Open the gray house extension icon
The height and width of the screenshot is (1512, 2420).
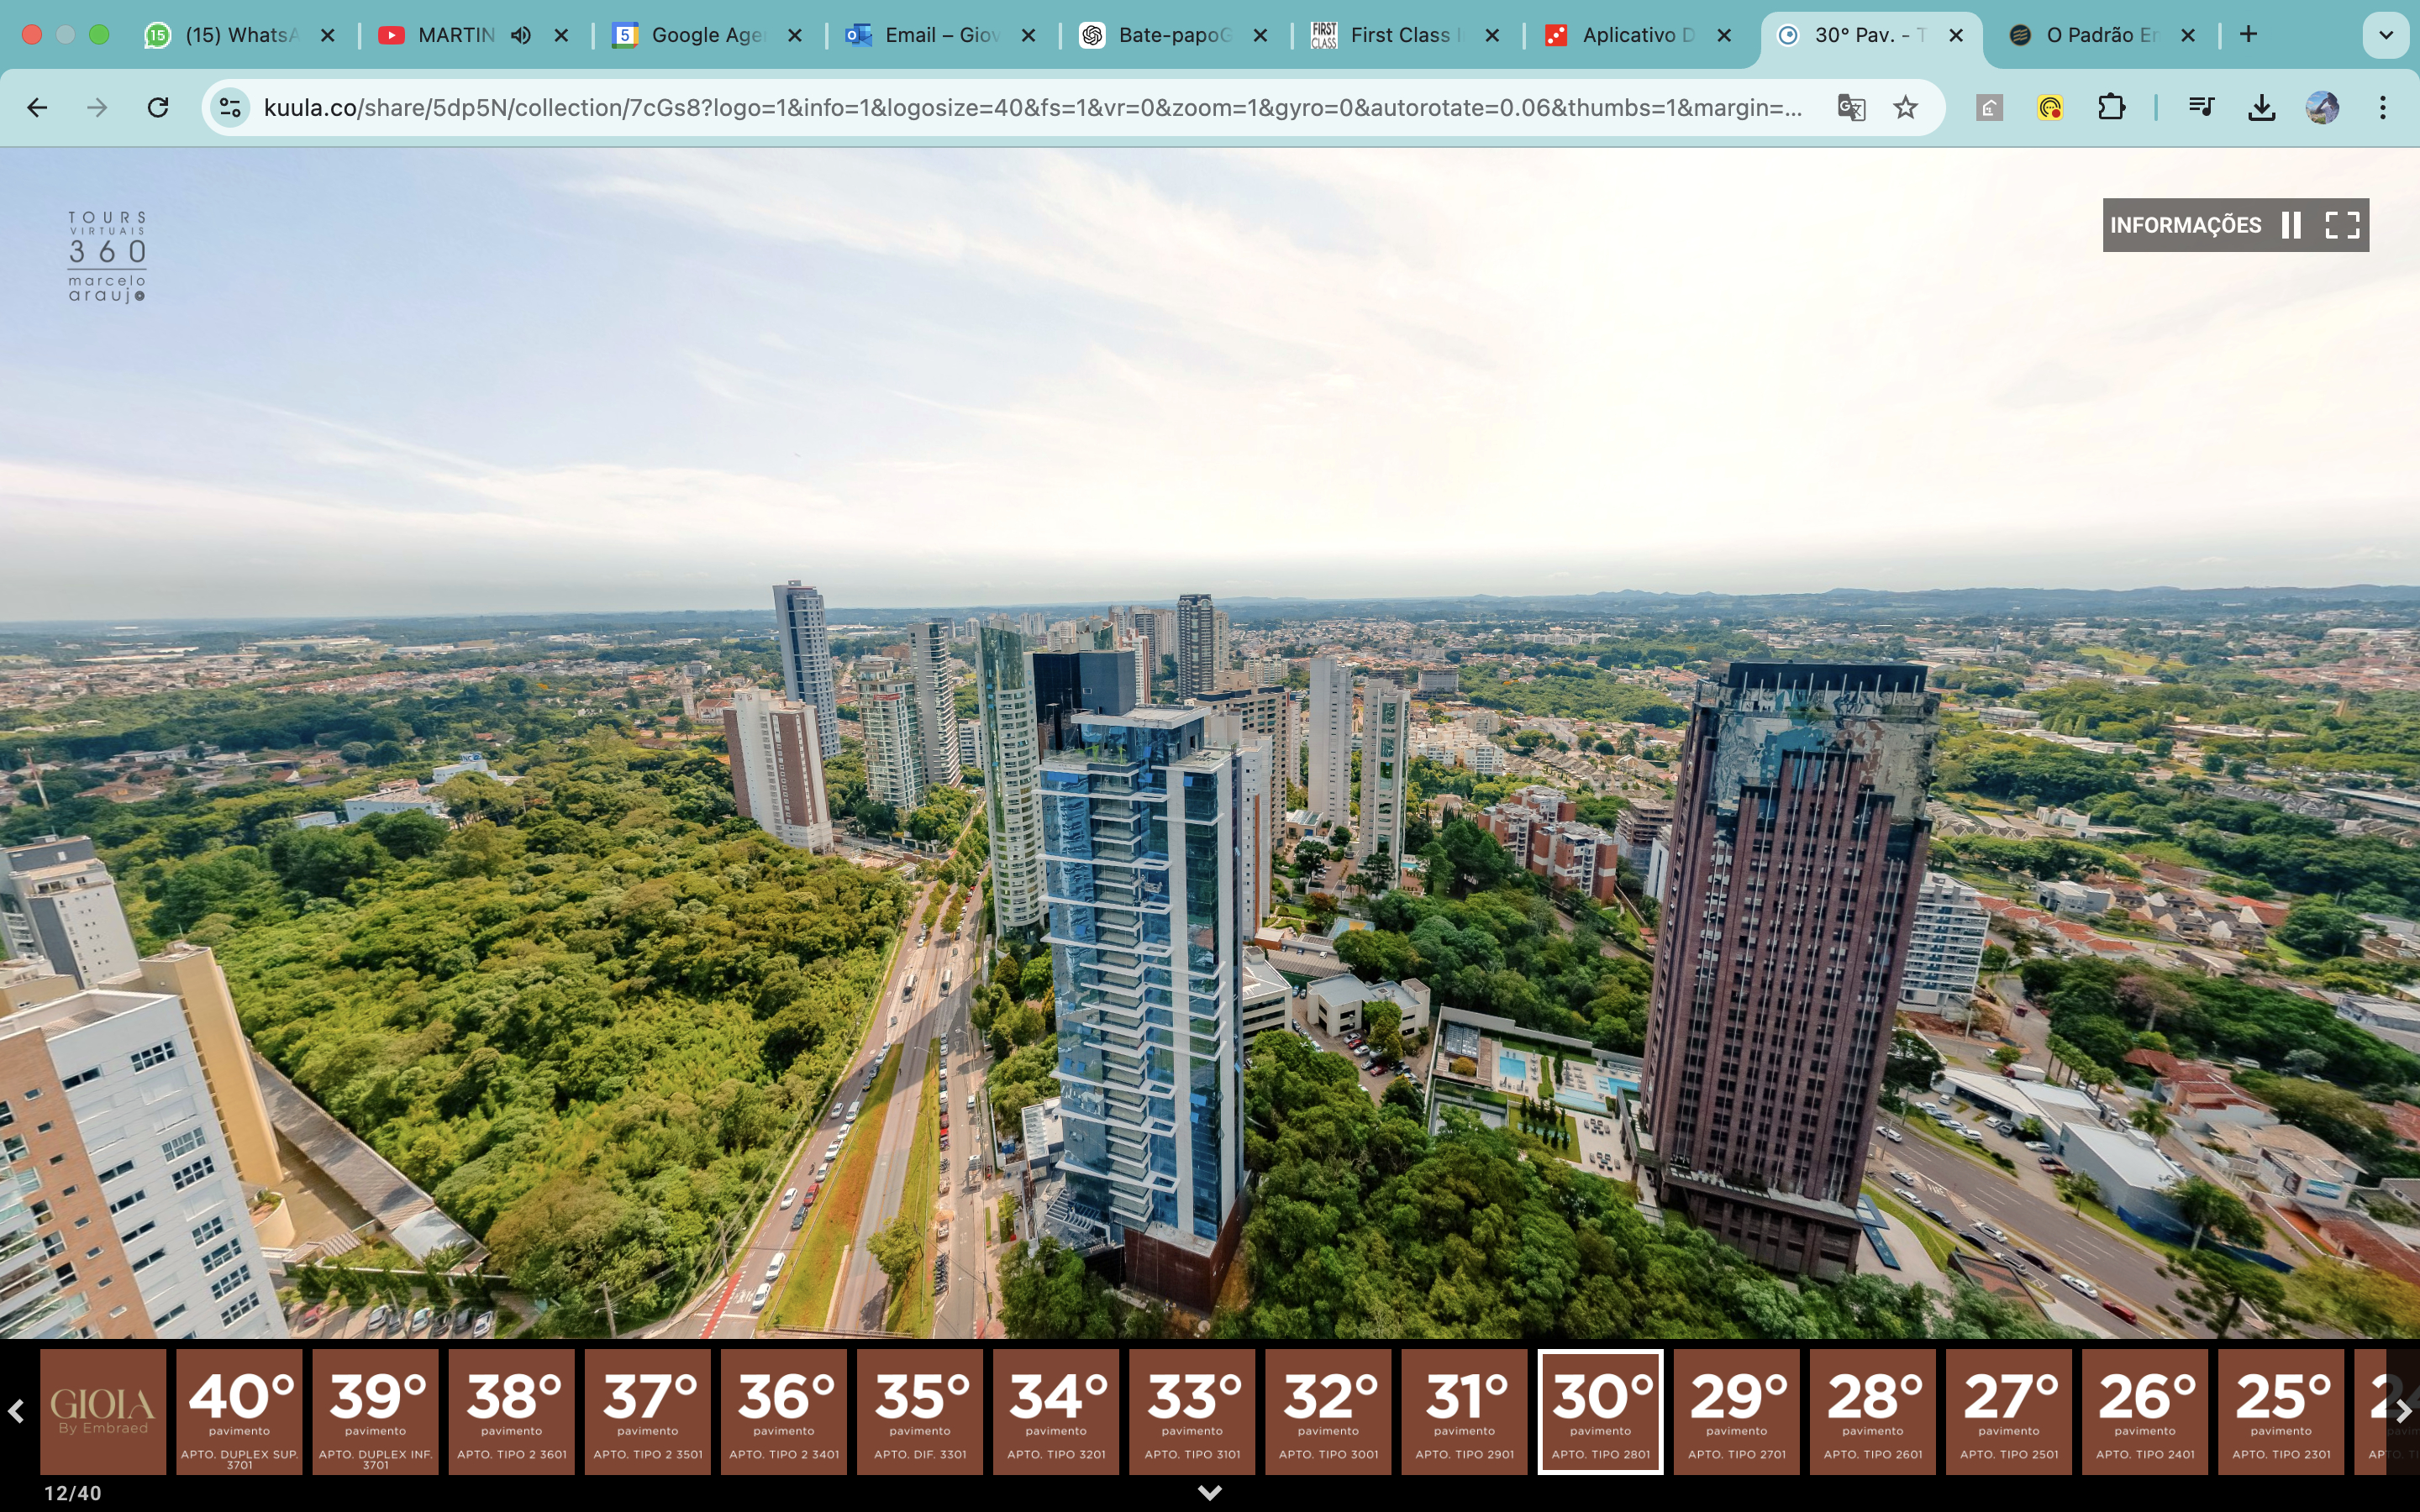coord(1989,107)
